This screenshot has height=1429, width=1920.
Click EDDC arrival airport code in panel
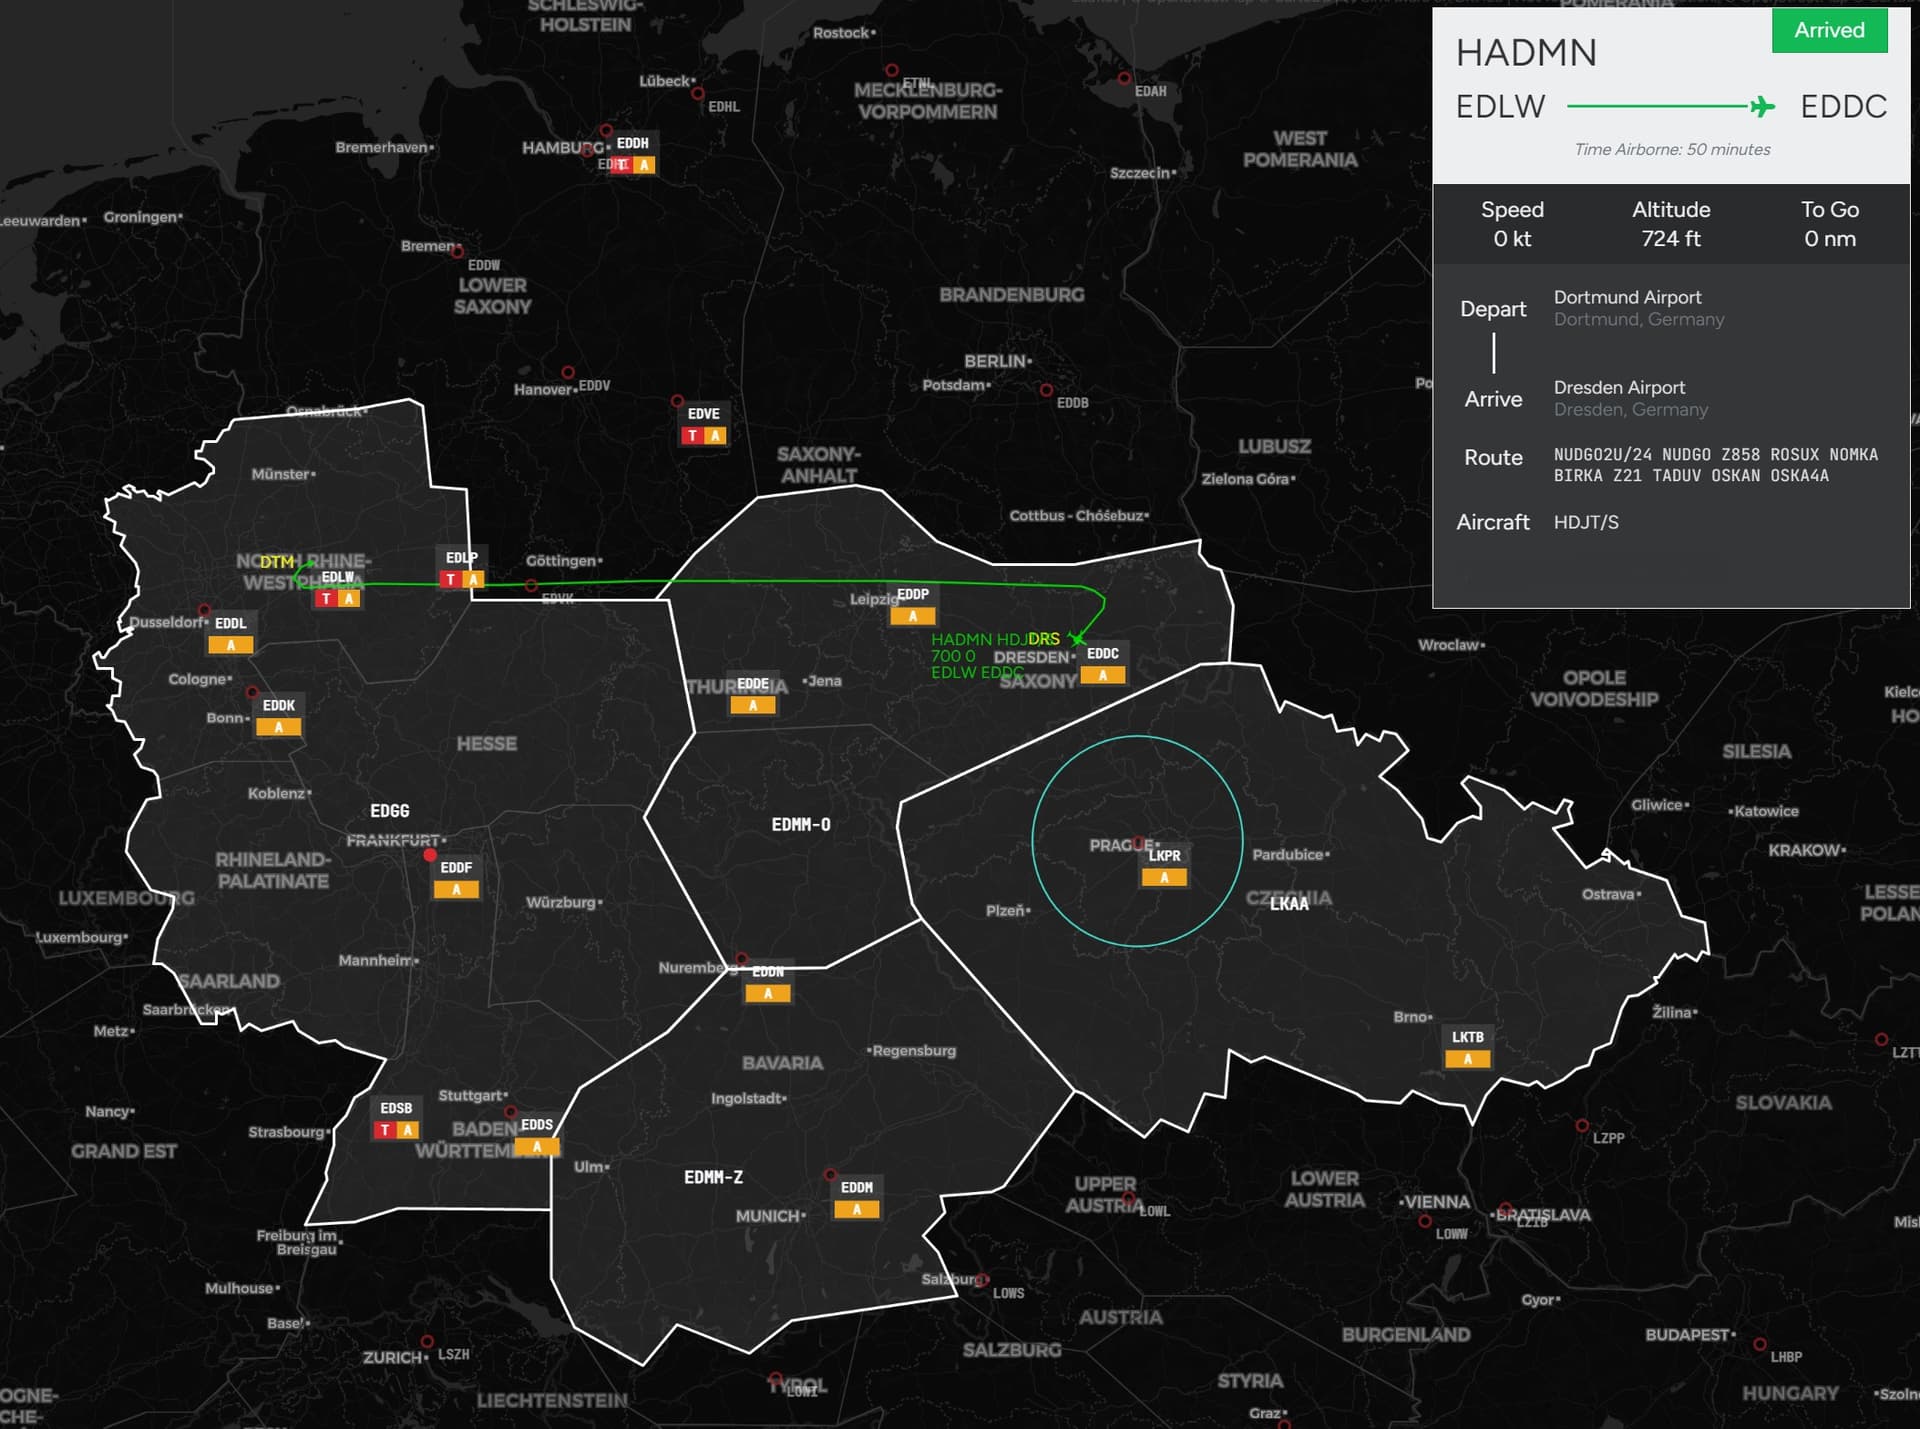pos(1843,107)
